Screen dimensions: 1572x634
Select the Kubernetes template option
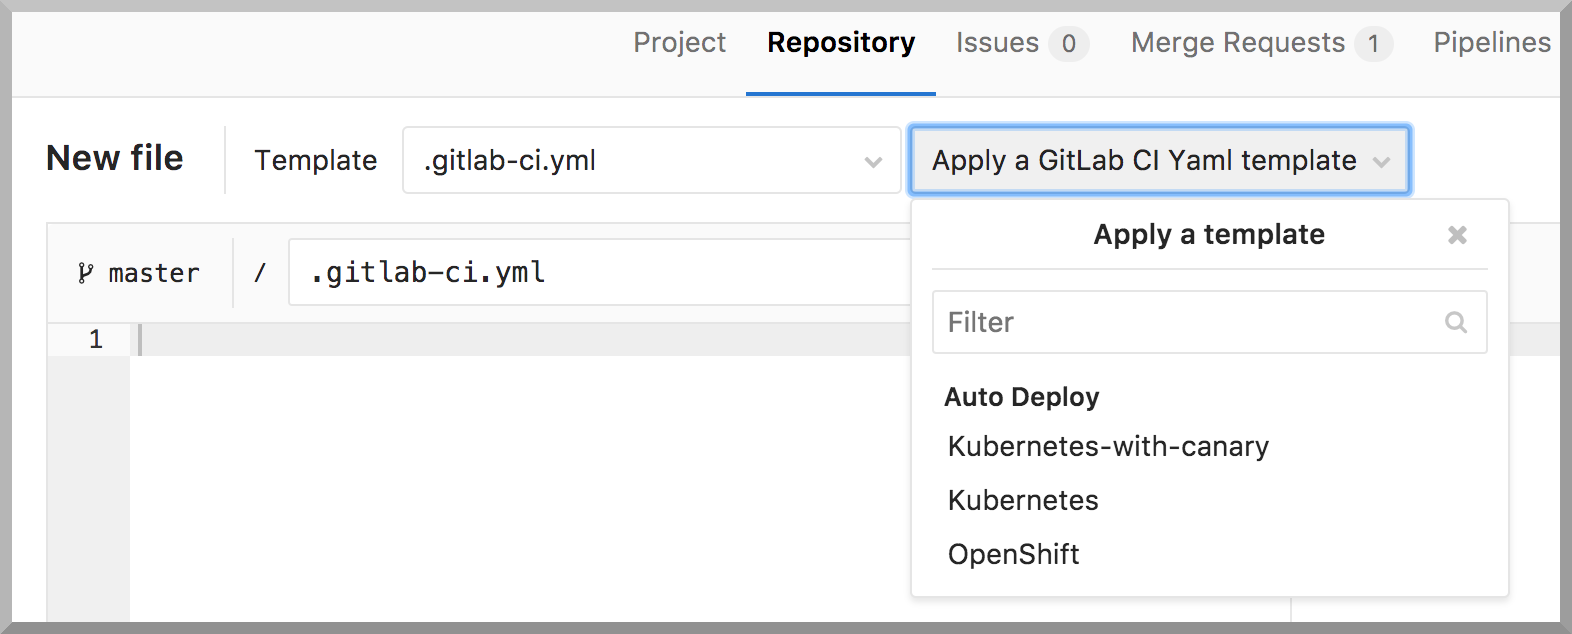(x=1023, y=500)
